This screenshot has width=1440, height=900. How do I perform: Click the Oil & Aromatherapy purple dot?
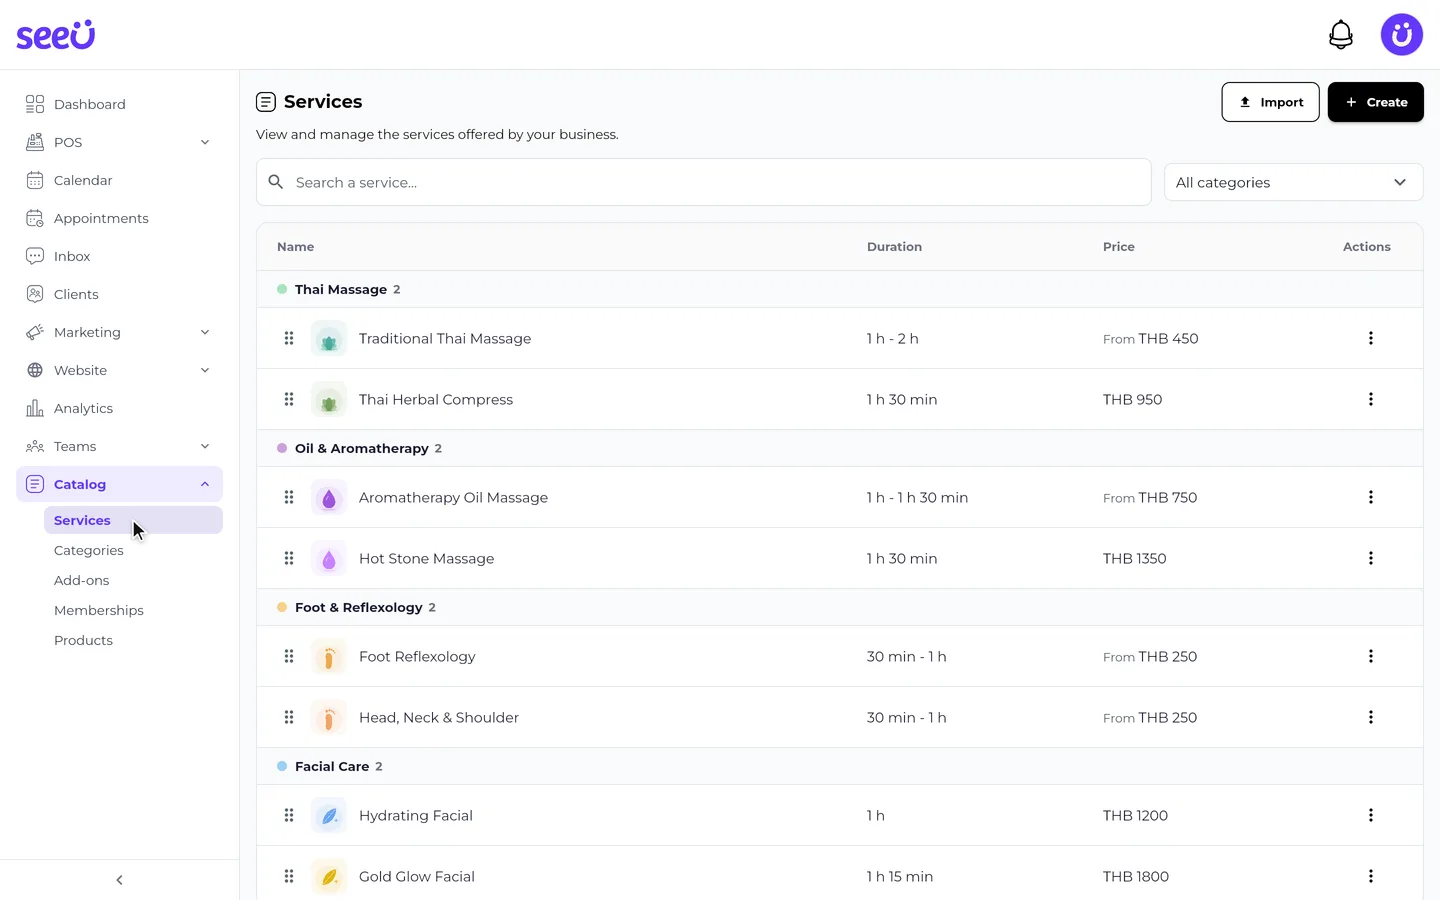point(282,448)
